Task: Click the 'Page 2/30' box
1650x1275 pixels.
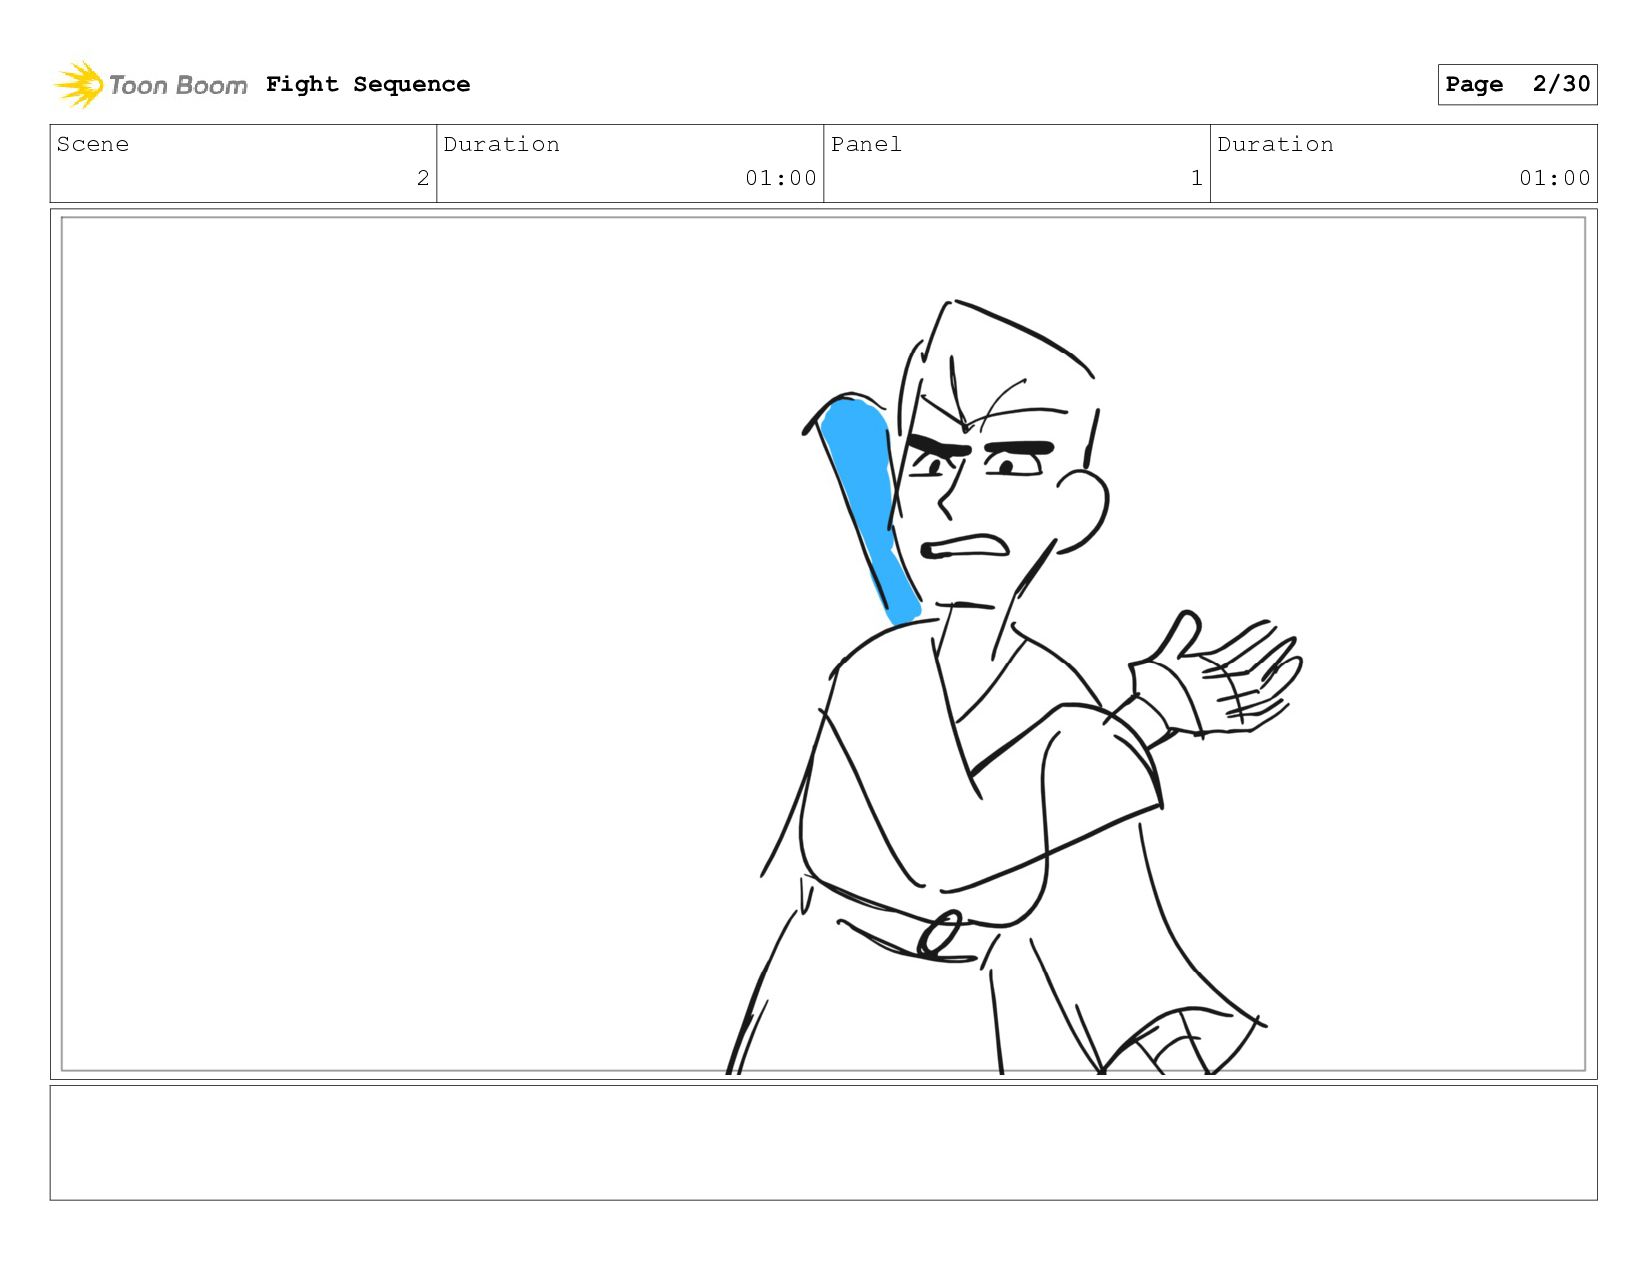Action: pyautogui.click(x=1517, y=84)
